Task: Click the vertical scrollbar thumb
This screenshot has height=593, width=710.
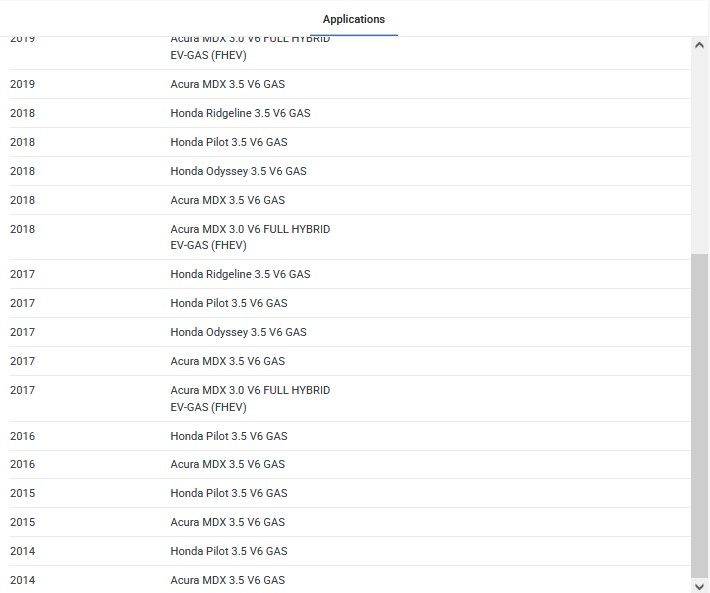Action: [x=699, y=416]
